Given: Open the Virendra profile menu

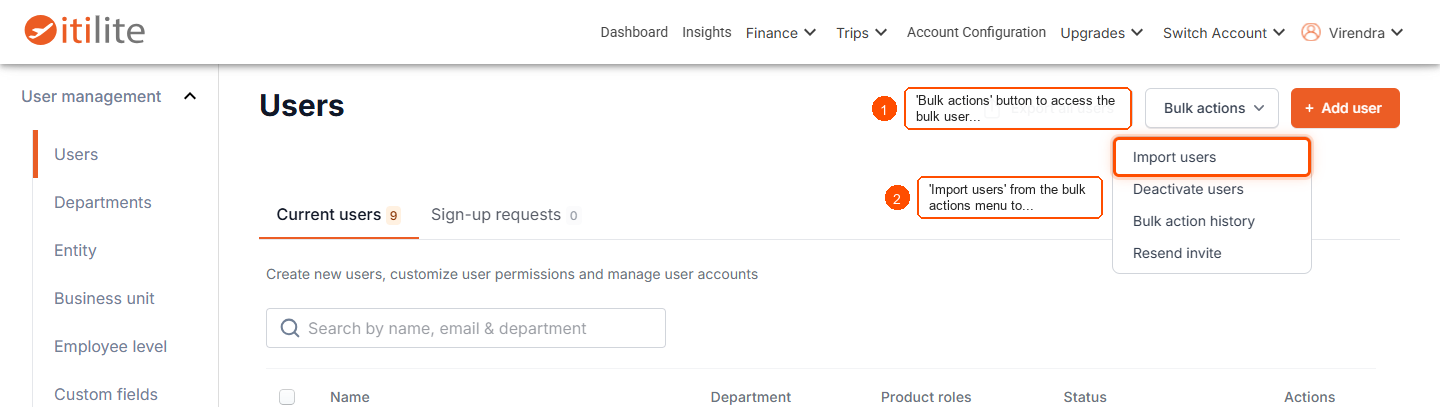Looking at the screenshot, I should click(x=1366, y=33).
